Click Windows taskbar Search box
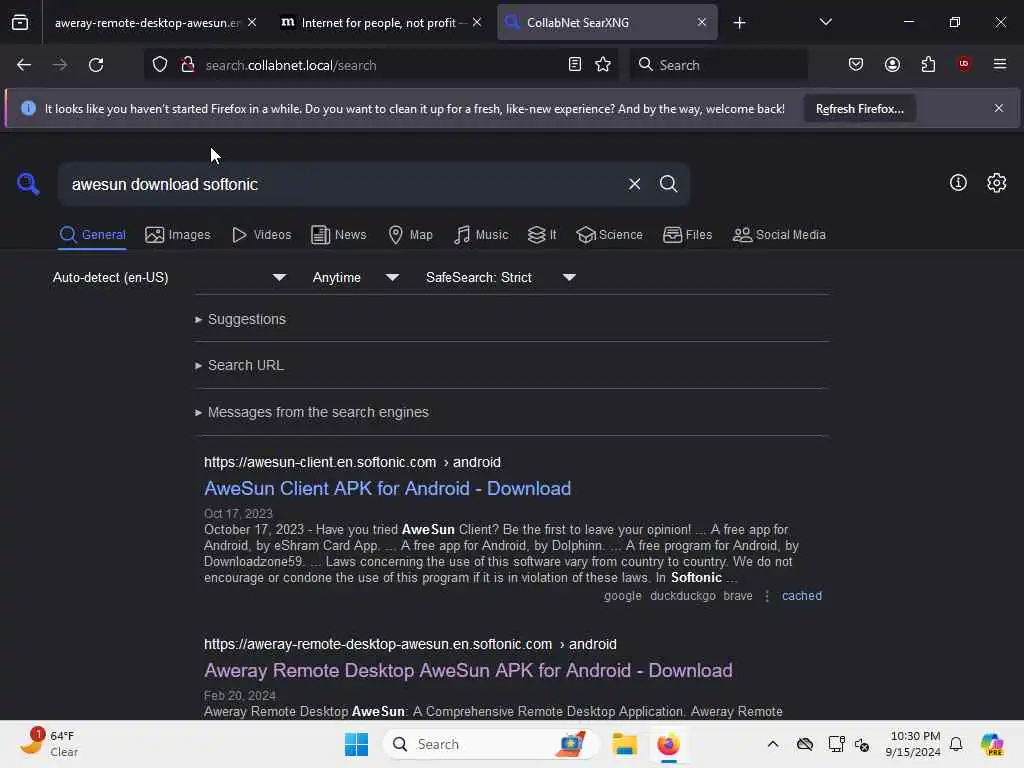1024x768 pixels. click(x=490, y=744)
